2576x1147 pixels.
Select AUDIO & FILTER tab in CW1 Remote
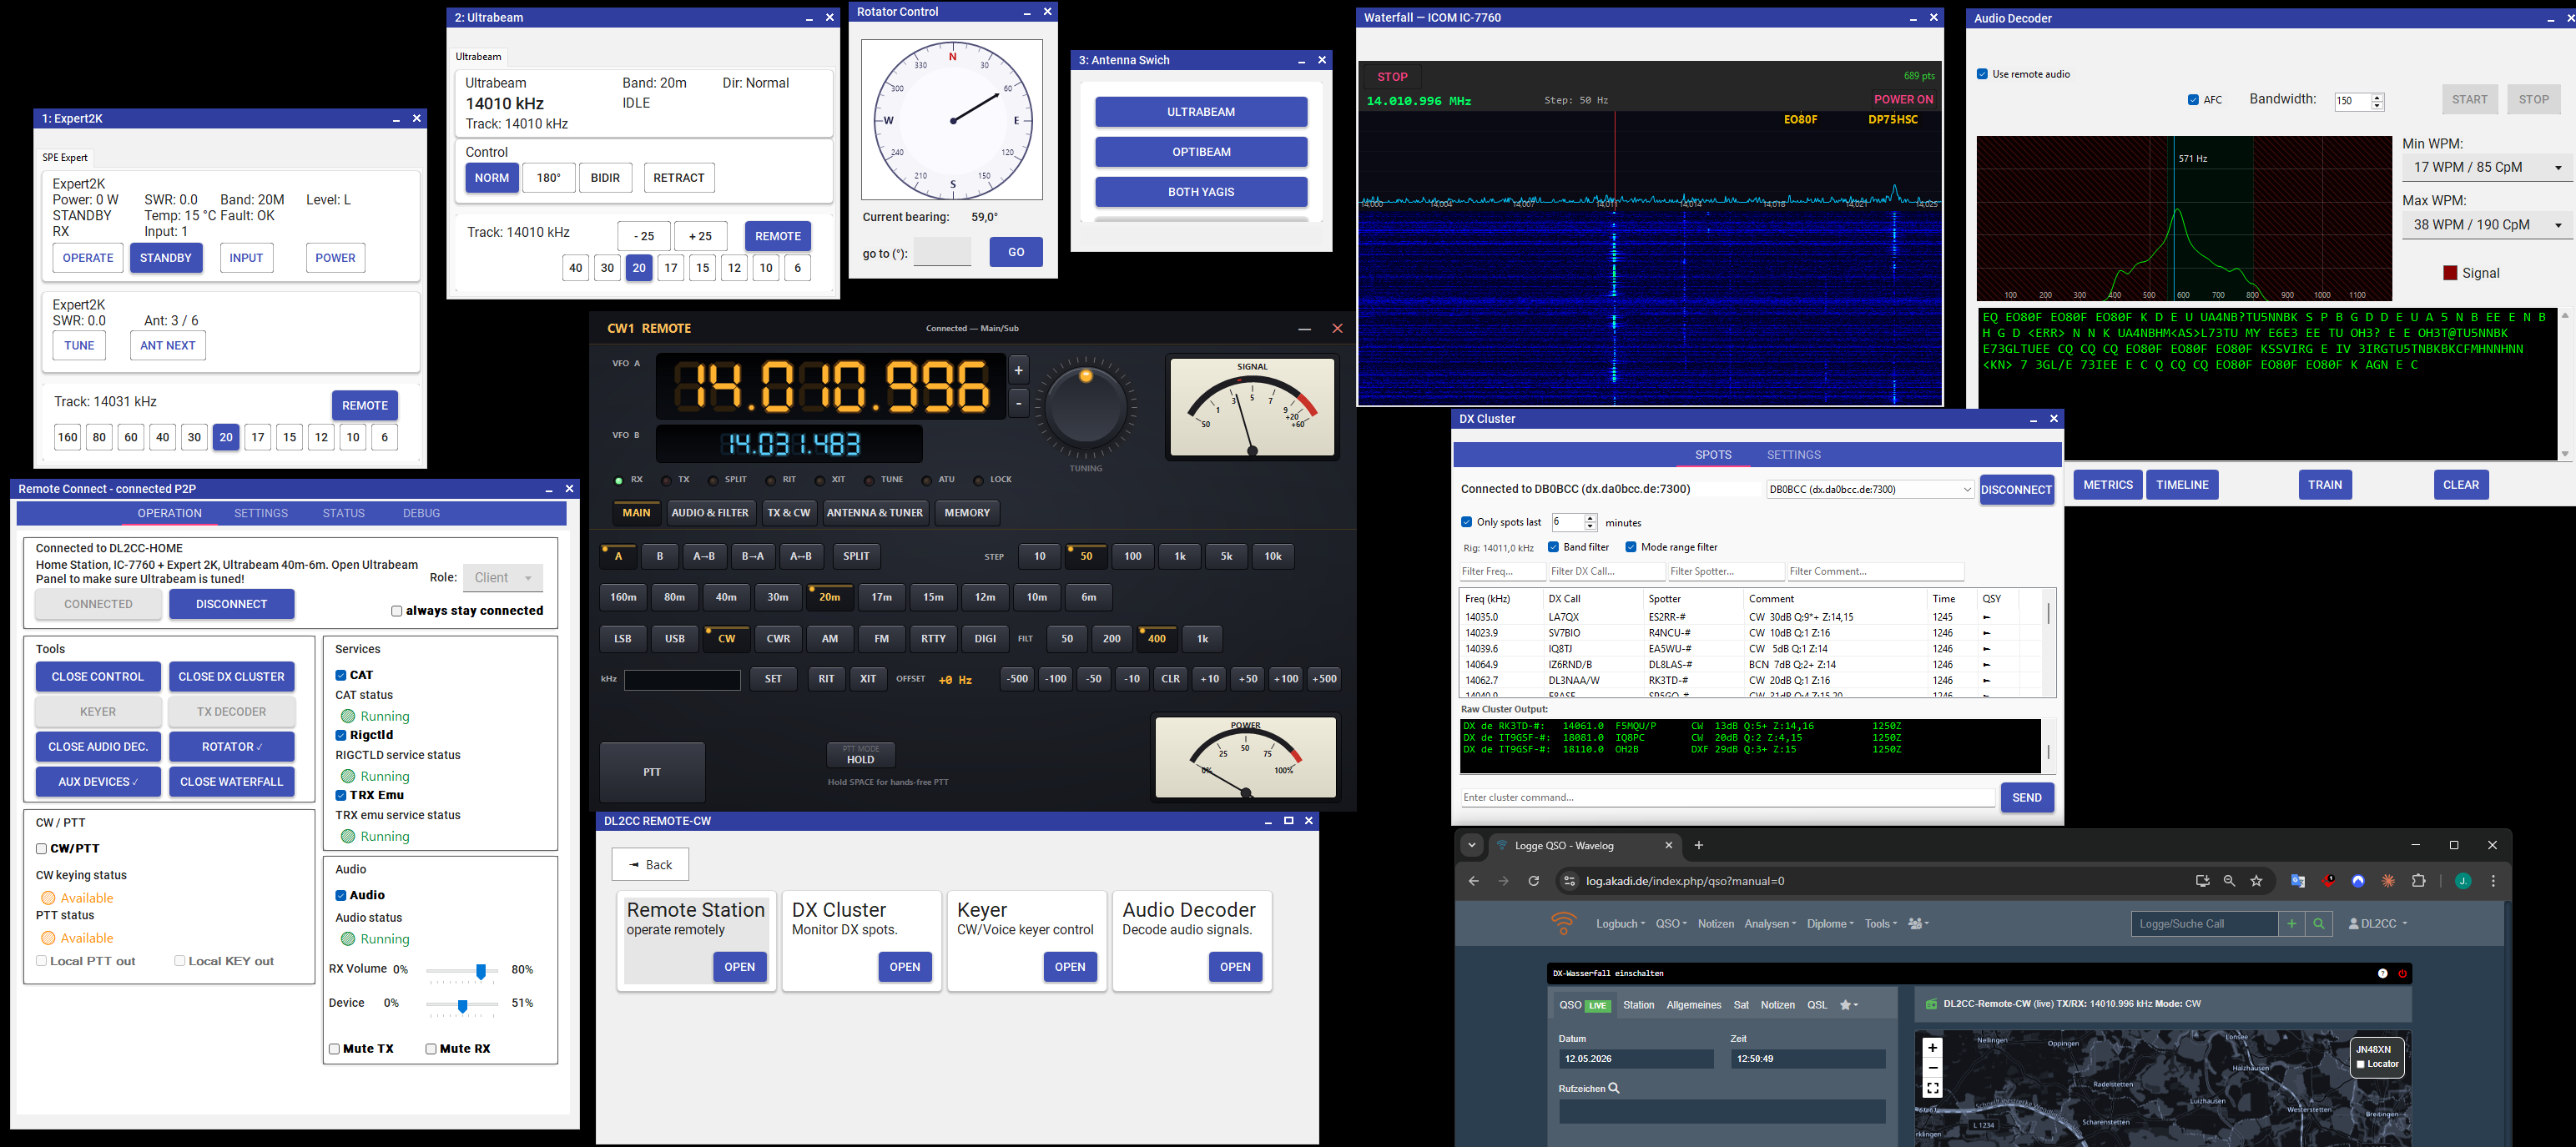[x=710, y=513]
